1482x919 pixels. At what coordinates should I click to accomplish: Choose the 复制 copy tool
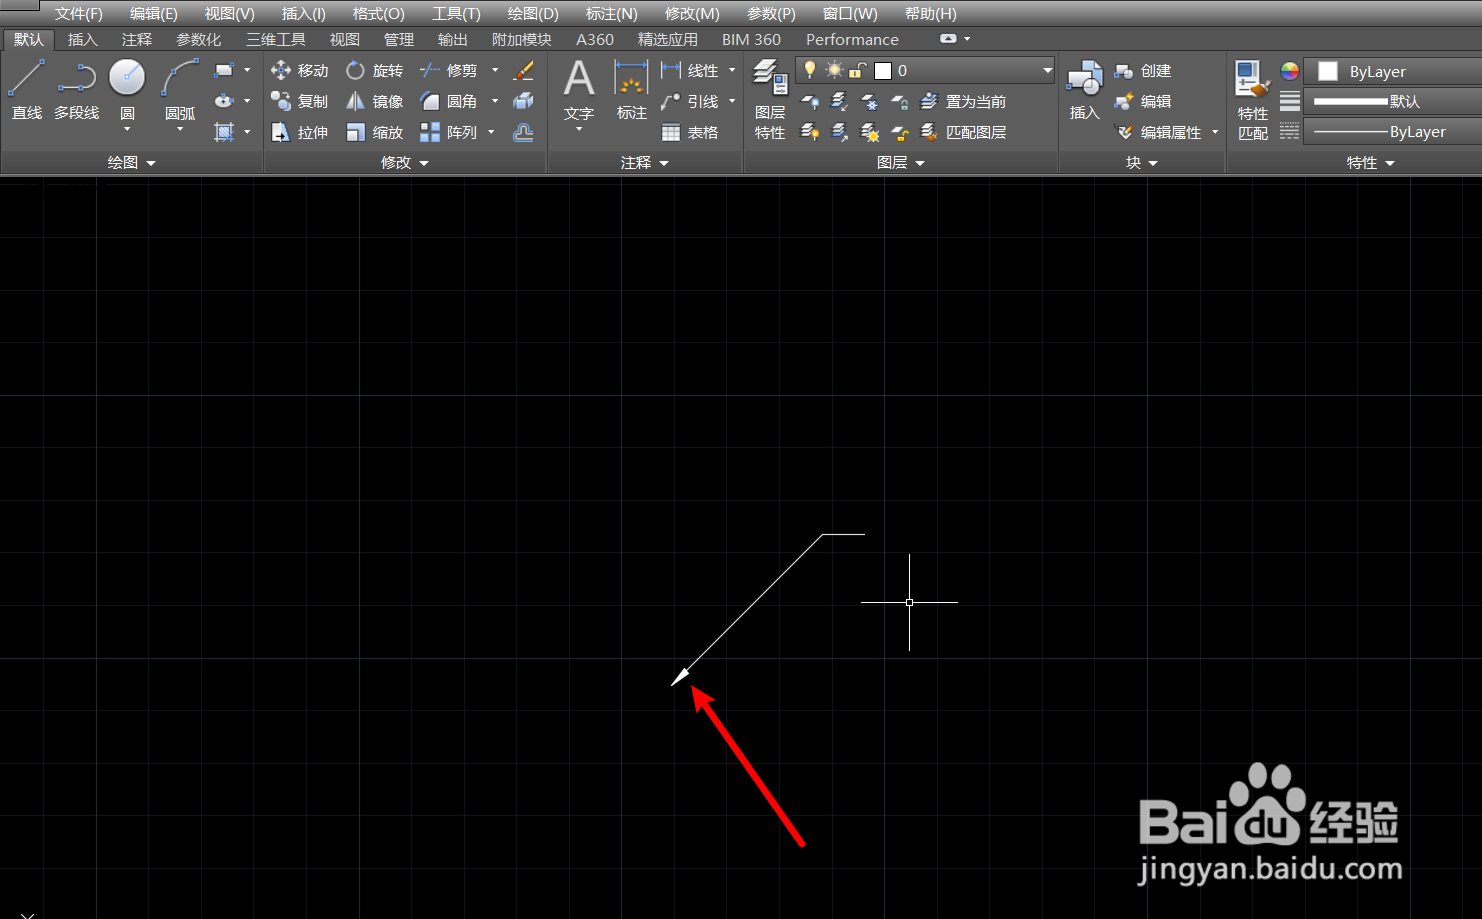pyautogui.click(x=300, y=101)
